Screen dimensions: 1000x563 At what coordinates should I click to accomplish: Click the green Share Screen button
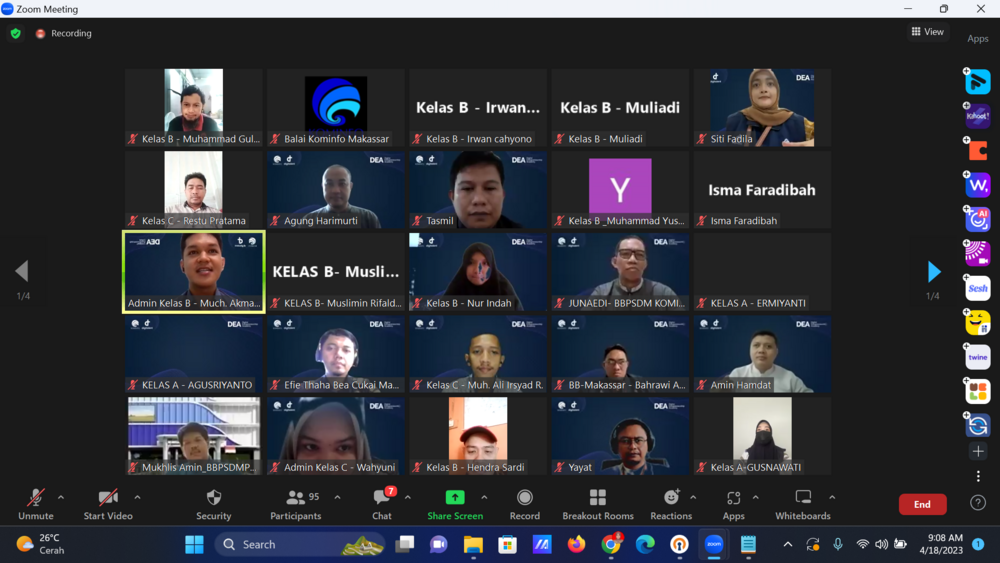click(455, 503)
